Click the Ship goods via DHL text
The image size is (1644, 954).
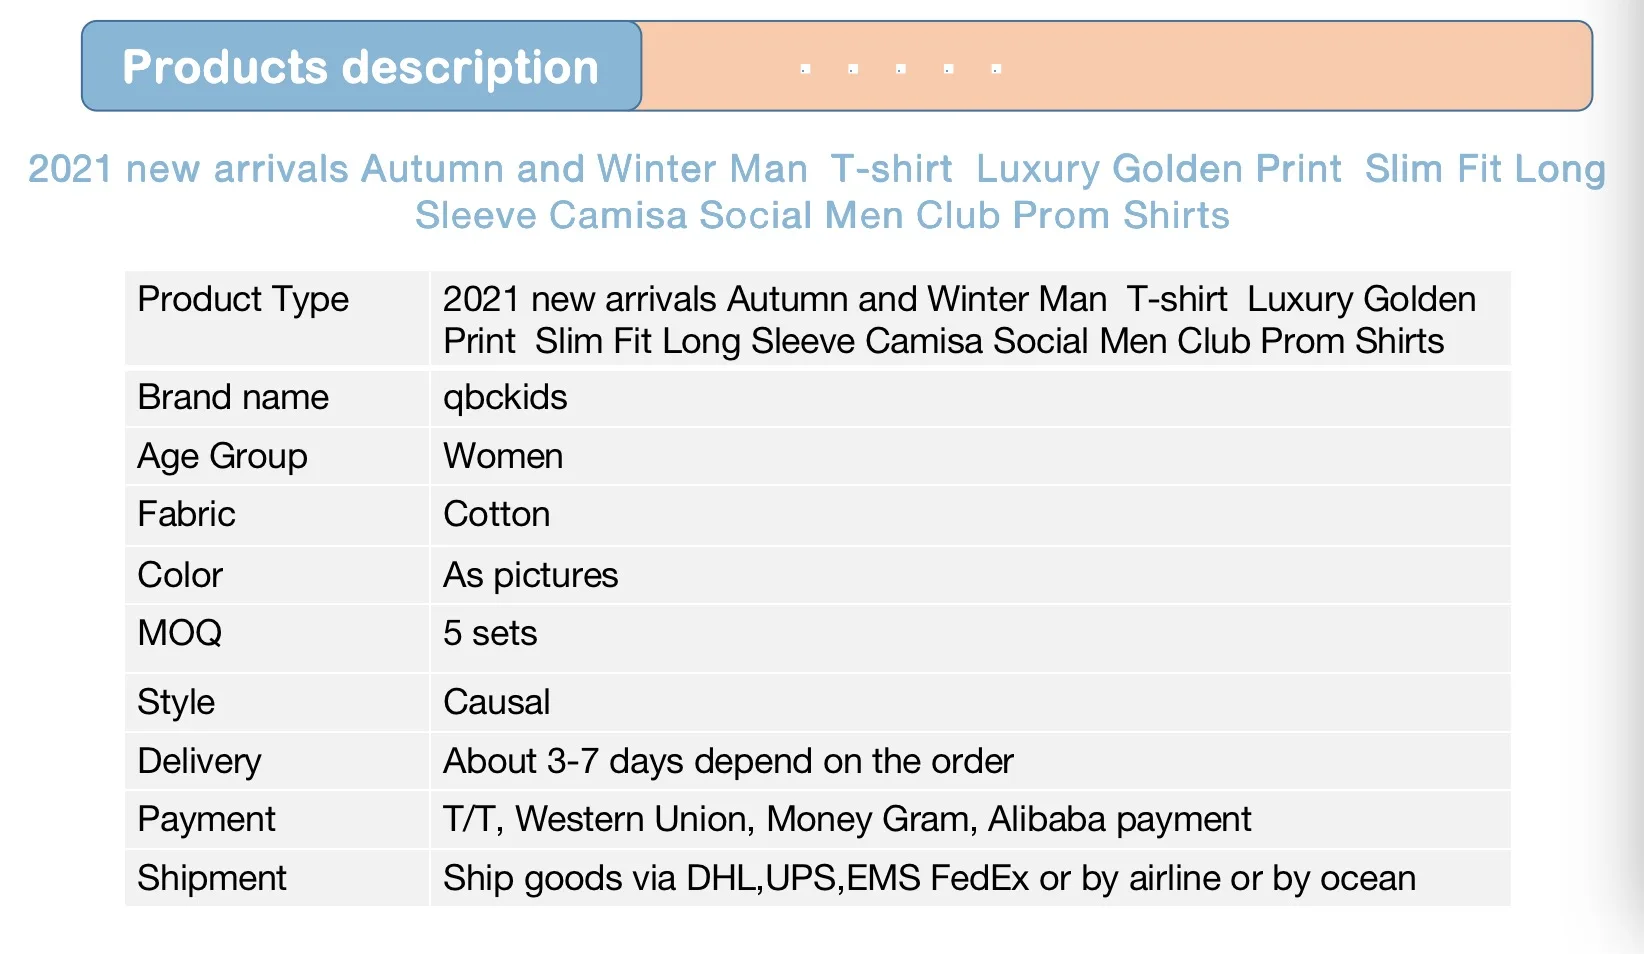pyautogui.click(x=929, y=878)
